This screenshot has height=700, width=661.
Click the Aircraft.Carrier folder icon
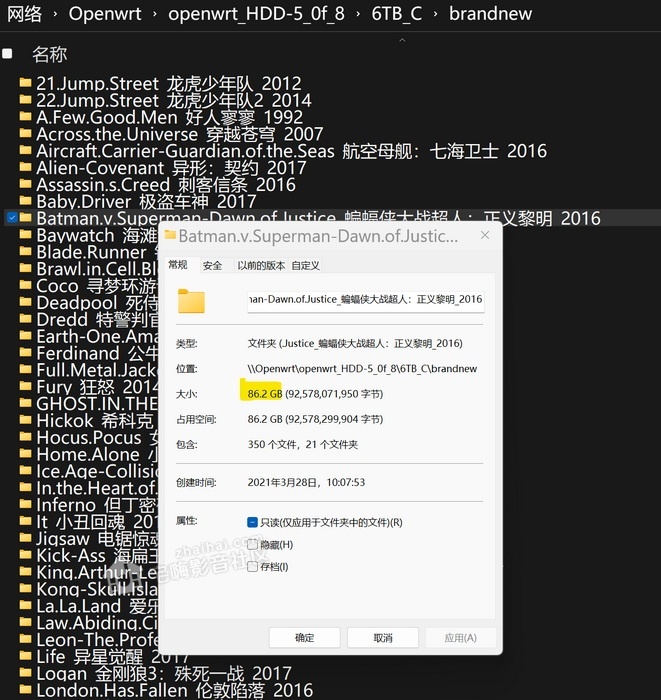tap(25, 150)
